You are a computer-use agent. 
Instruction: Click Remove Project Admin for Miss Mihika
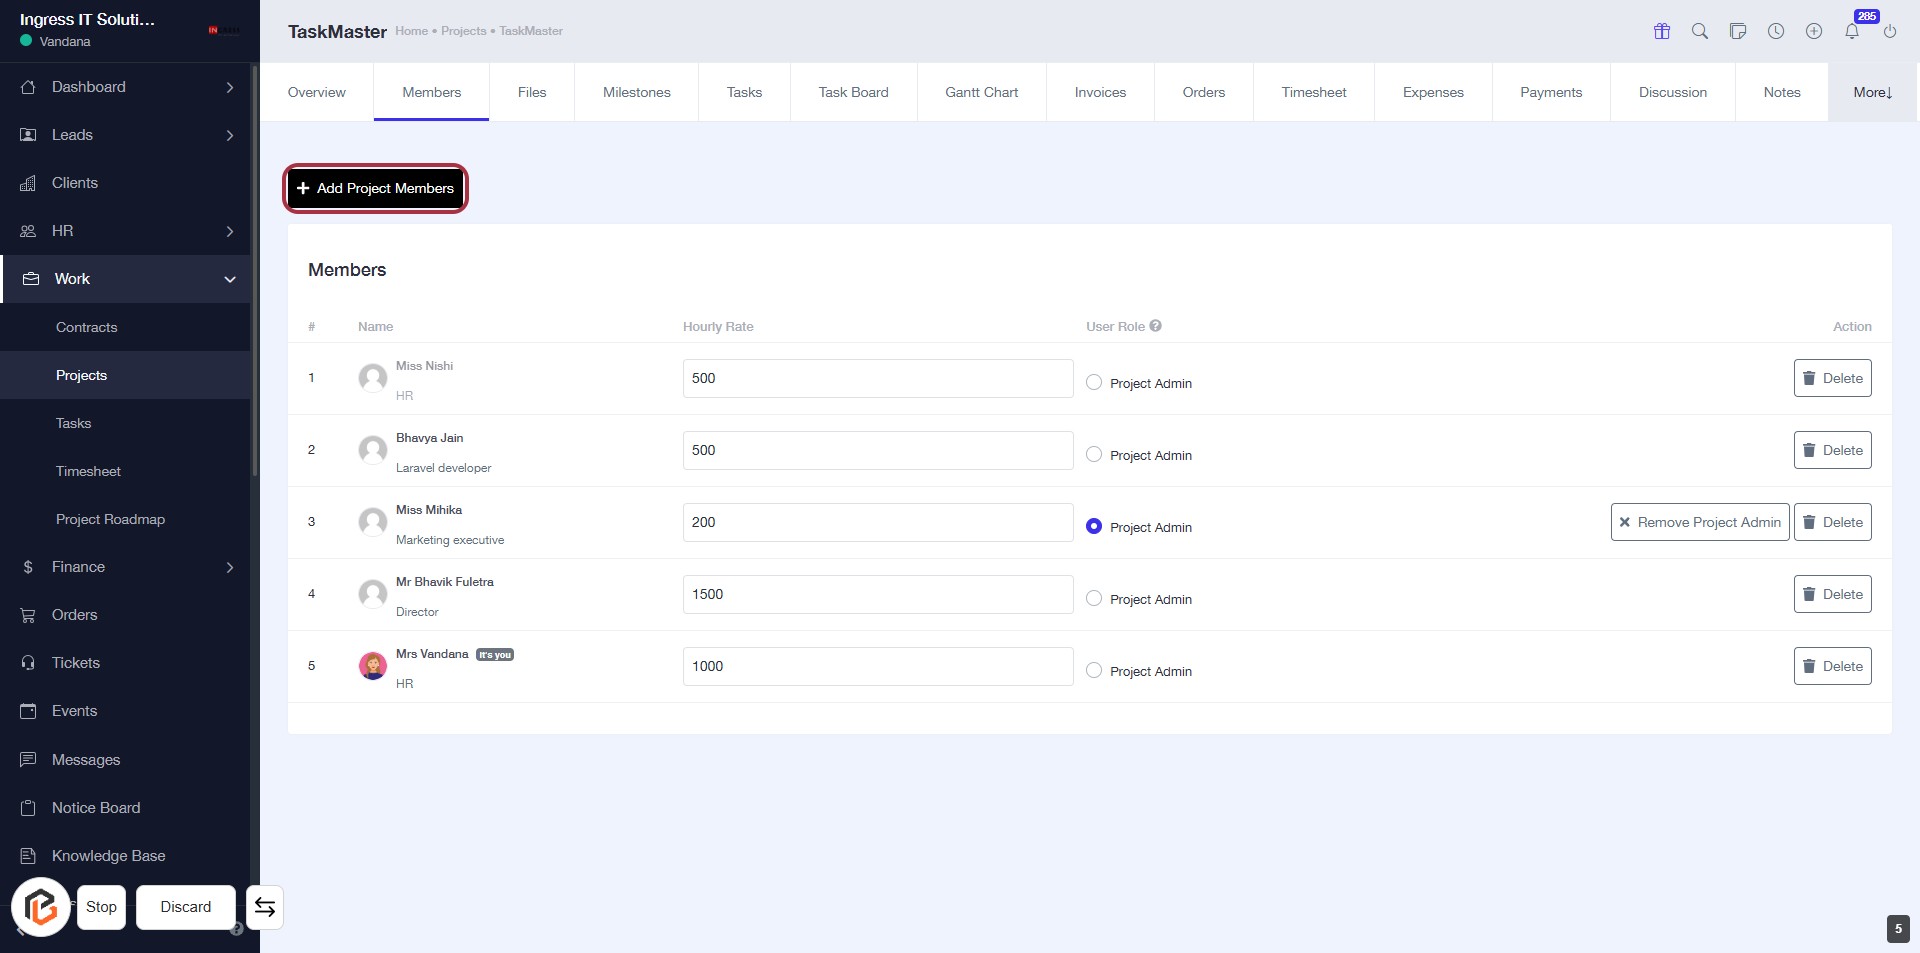[1699, 522]
